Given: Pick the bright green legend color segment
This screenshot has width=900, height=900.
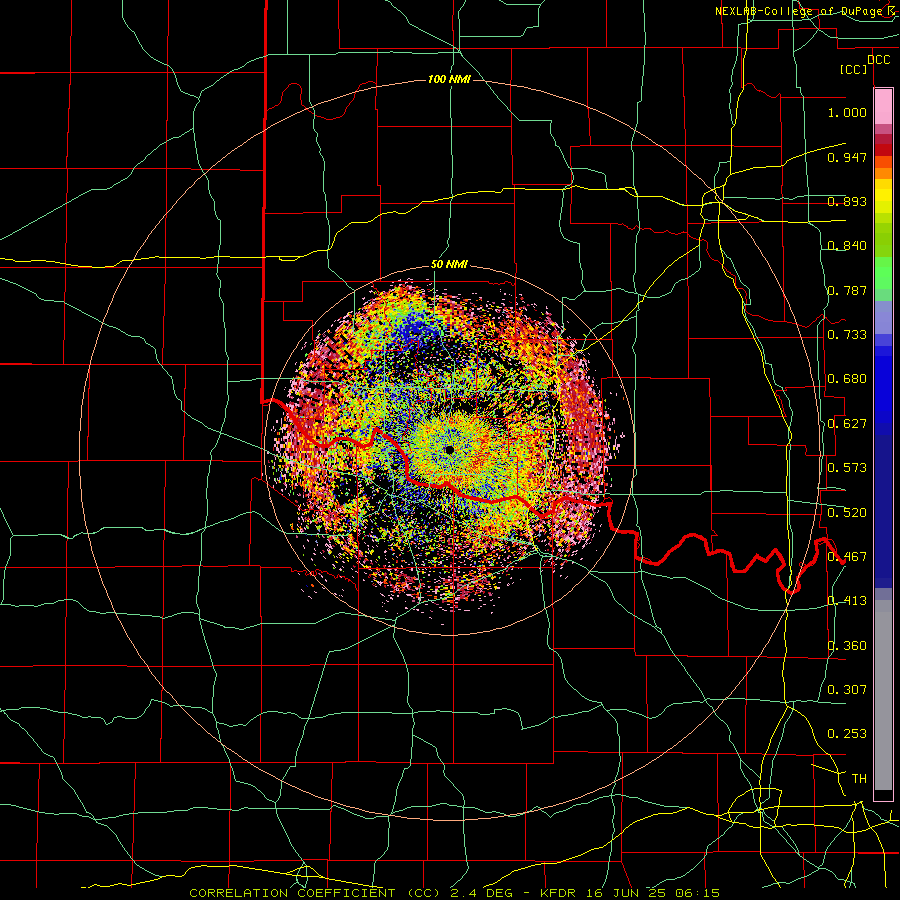Looking at the screenshot, I should (883, 273).
